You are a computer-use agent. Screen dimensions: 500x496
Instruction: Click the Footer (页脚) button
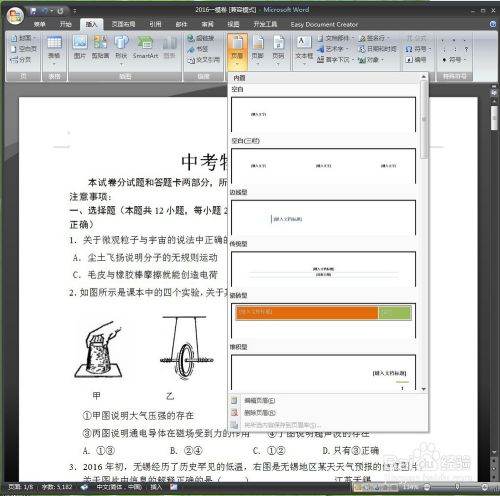257,50
